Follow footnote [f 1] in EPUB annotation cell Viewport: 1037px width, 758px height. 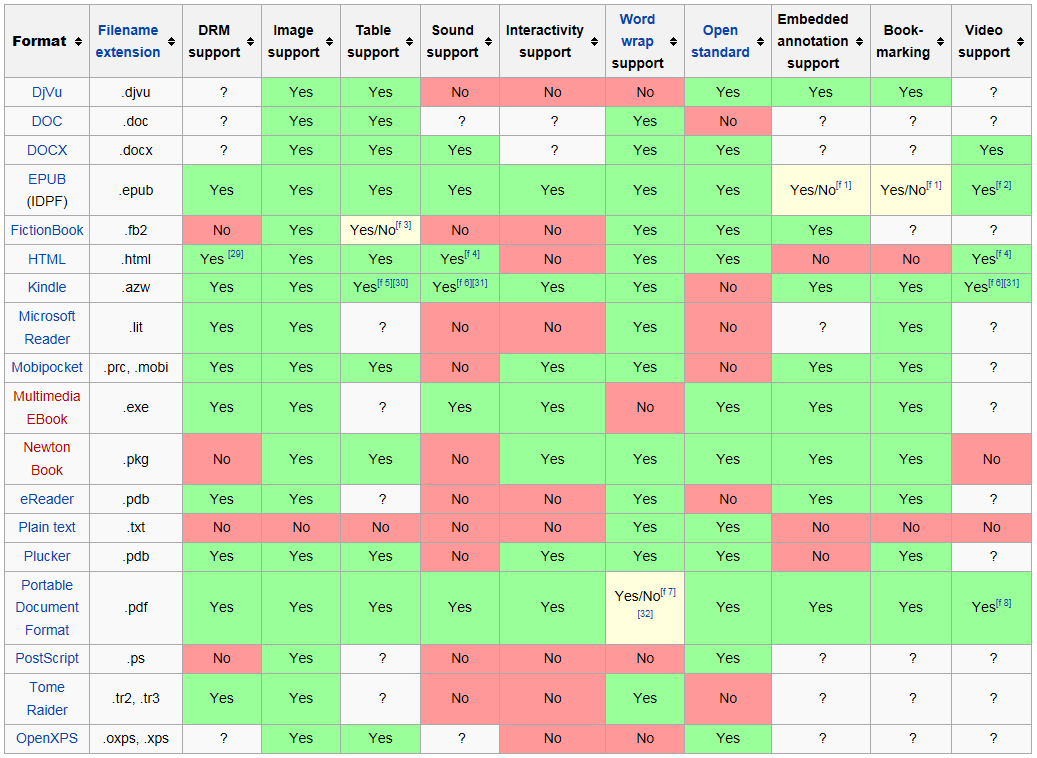coord(844,185)
